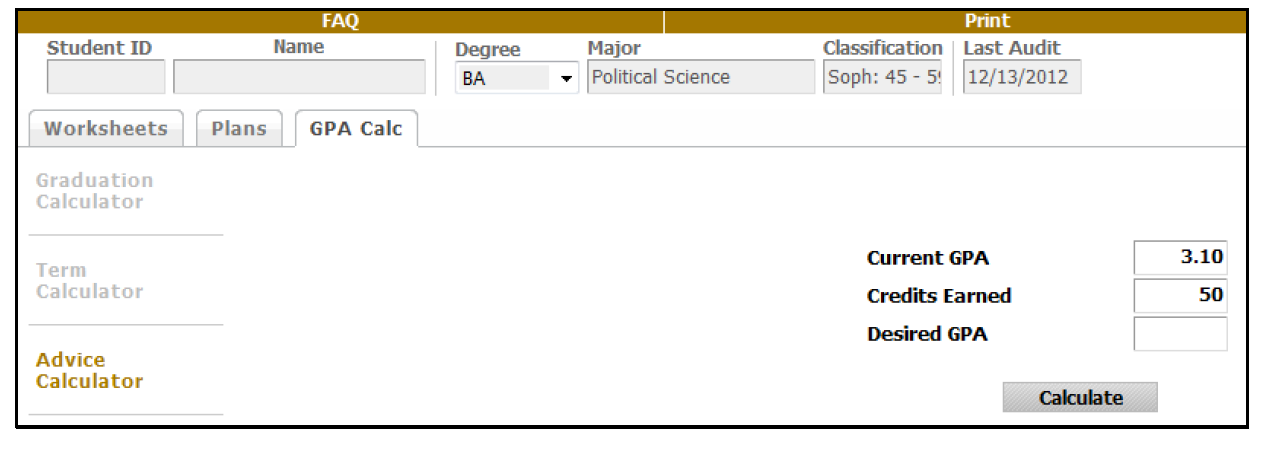Click the Current GPA input box
Image resolution: width=1270 pixels, height=452 pixels.
pos(1180,258)
